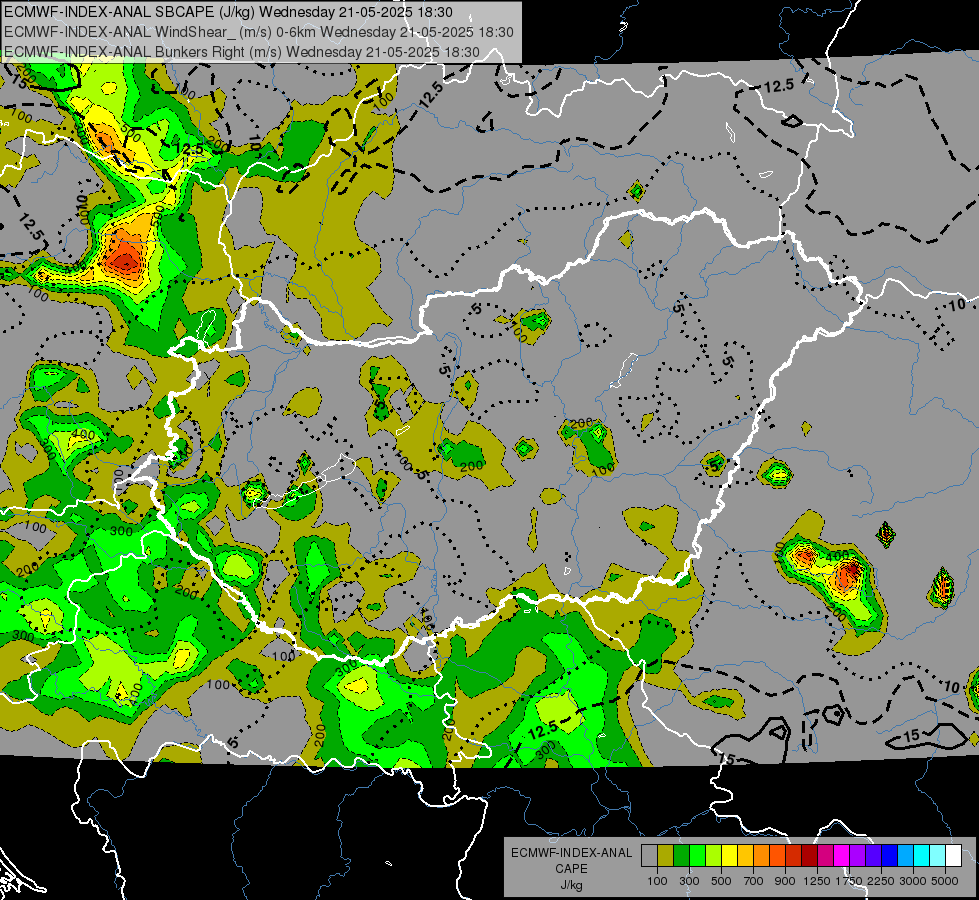The width and height of the screenshot is (979, 900).
Task: Select the WindShear_ 0-6km header line
Action: (x=258, y=32)
